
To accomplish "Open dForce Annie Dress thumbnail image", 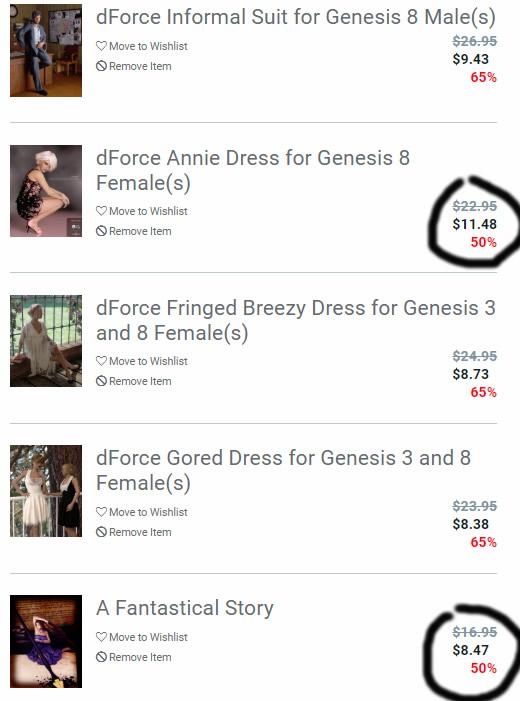I will tap(46, 191).
